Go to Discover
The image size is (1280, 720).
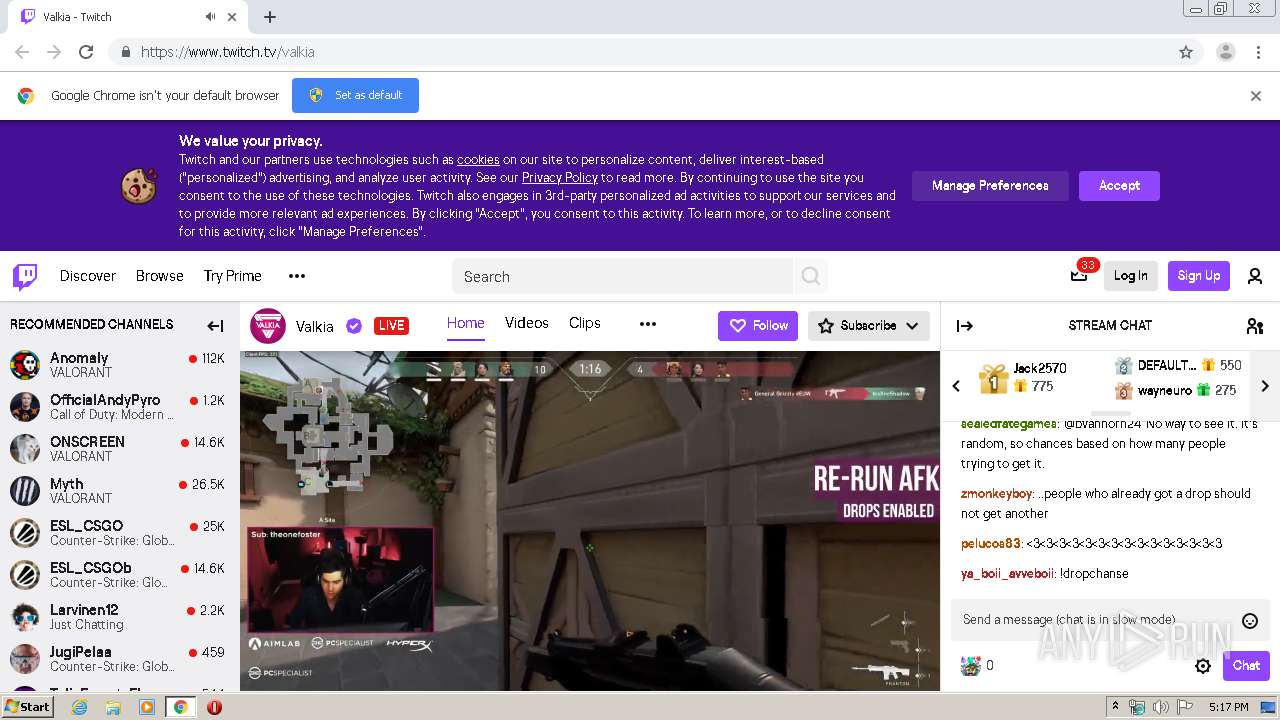[x=88, y=276]
